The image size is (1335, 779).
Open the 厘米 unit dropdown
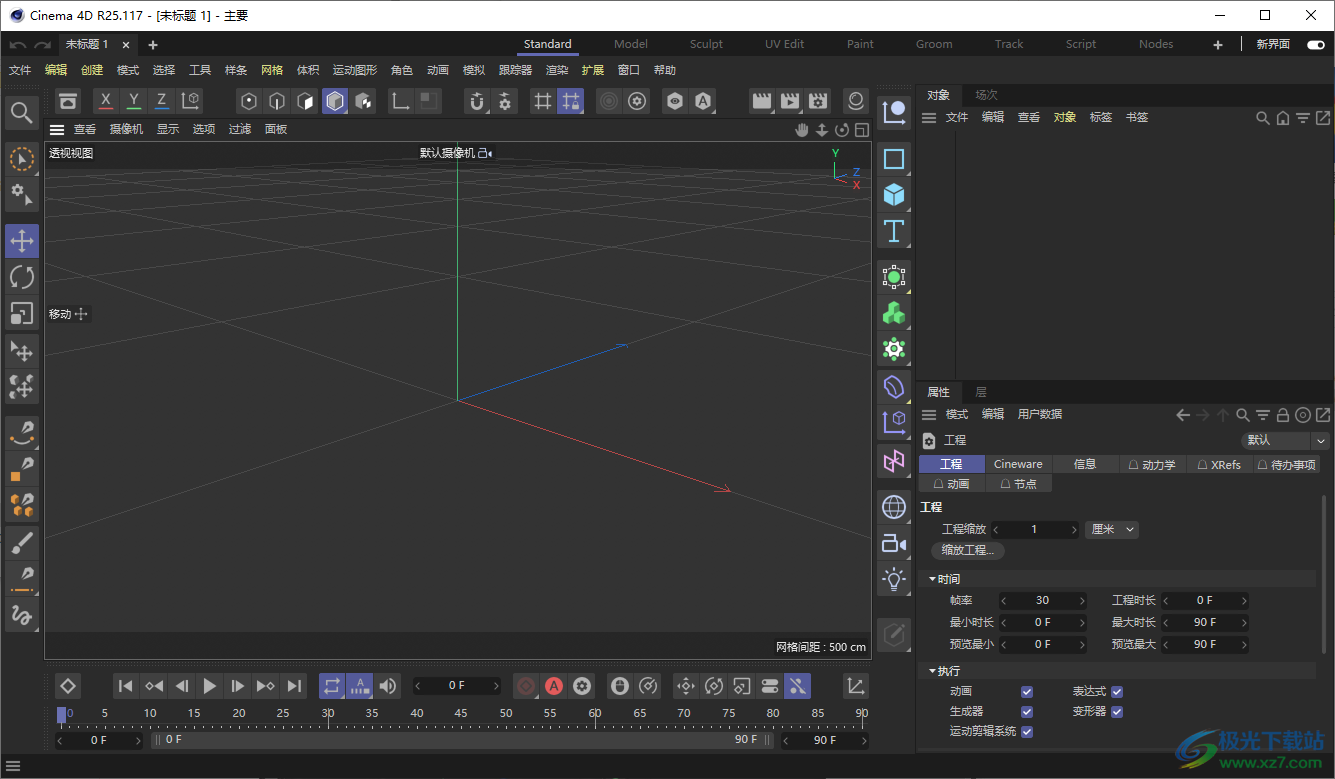pos(1112,529)
